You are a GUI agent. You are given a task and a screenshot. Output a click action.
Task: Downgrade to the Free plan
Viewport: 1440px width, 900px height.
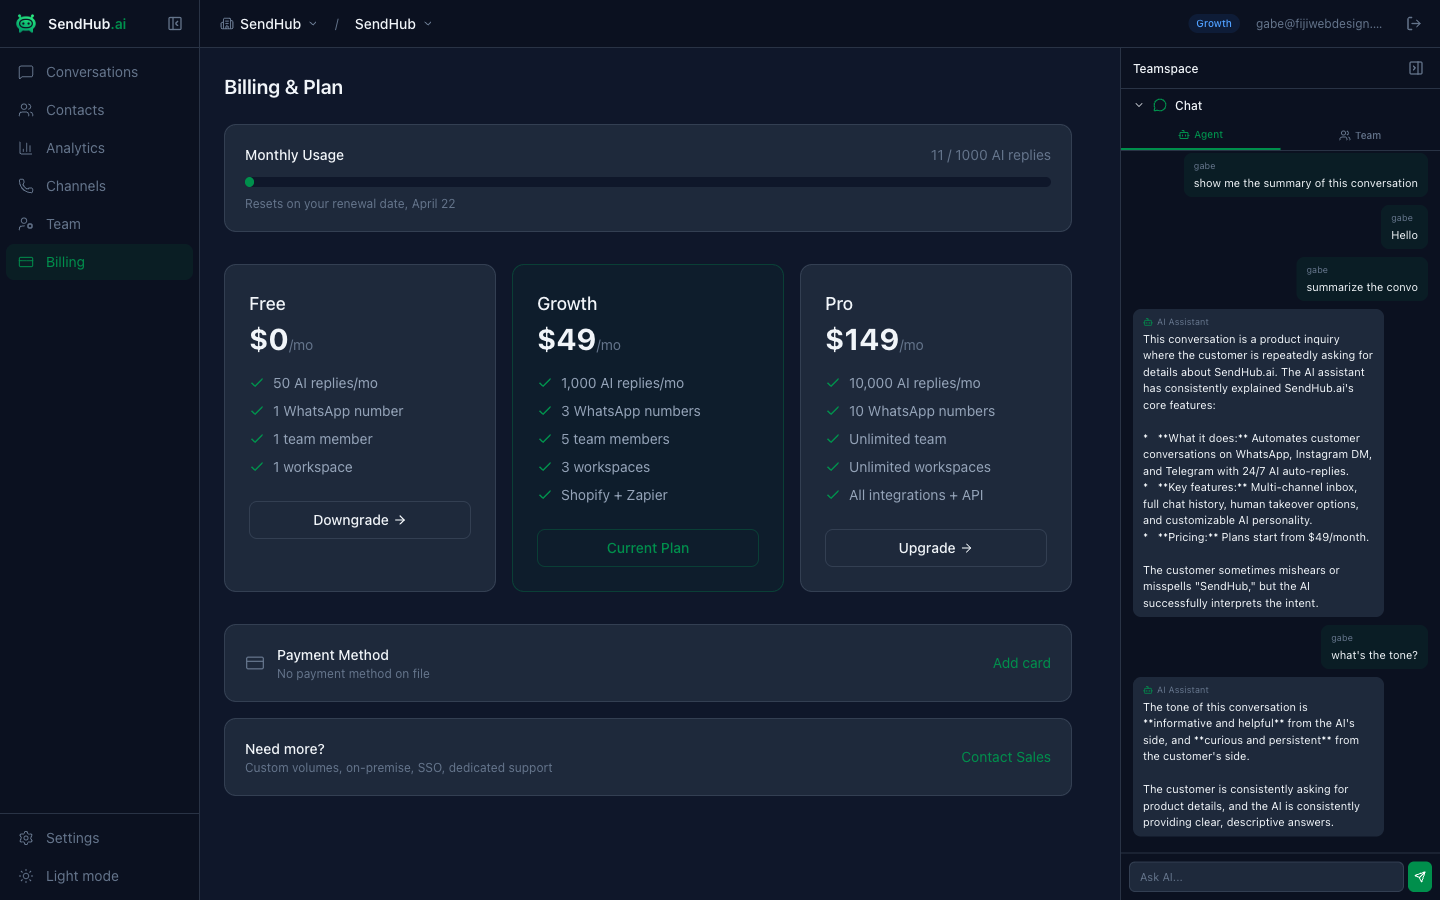pos(360,520)
